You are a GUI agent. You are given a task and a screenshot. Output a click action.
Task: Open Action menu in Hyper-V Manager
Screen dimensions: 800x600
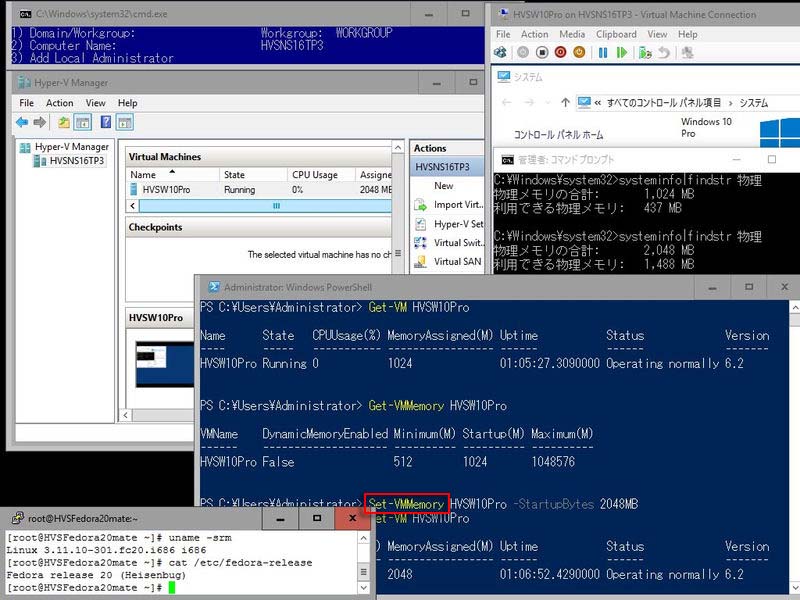tap(60, 103)
